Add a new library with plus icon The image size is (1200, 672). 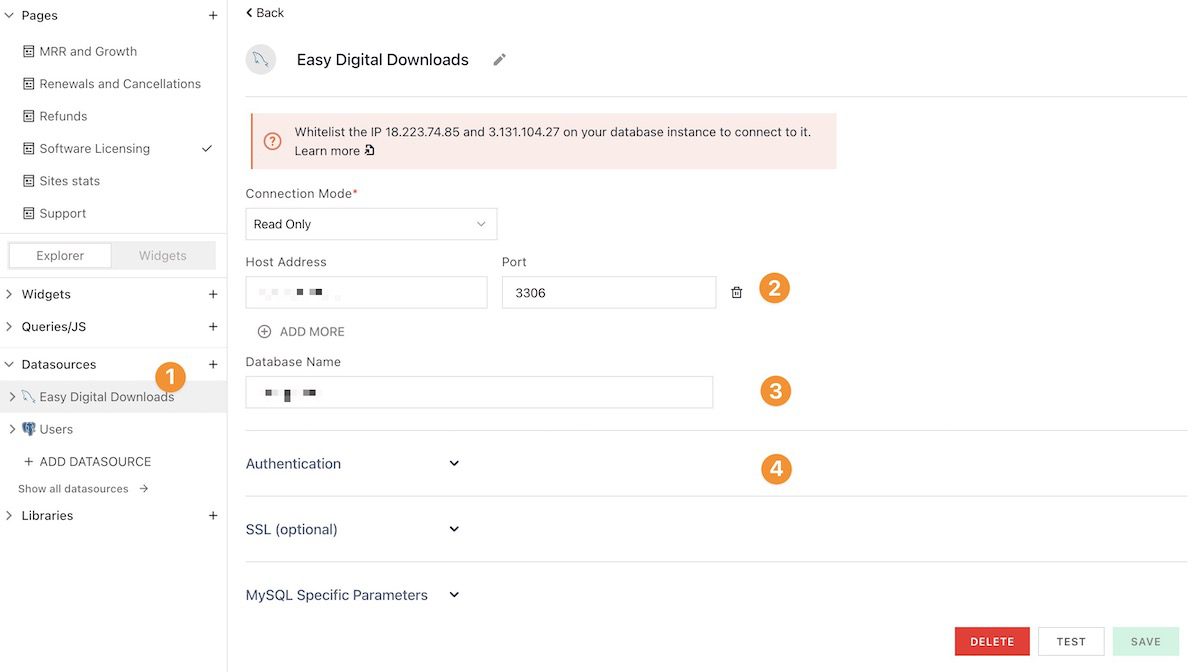click(213, 516)
